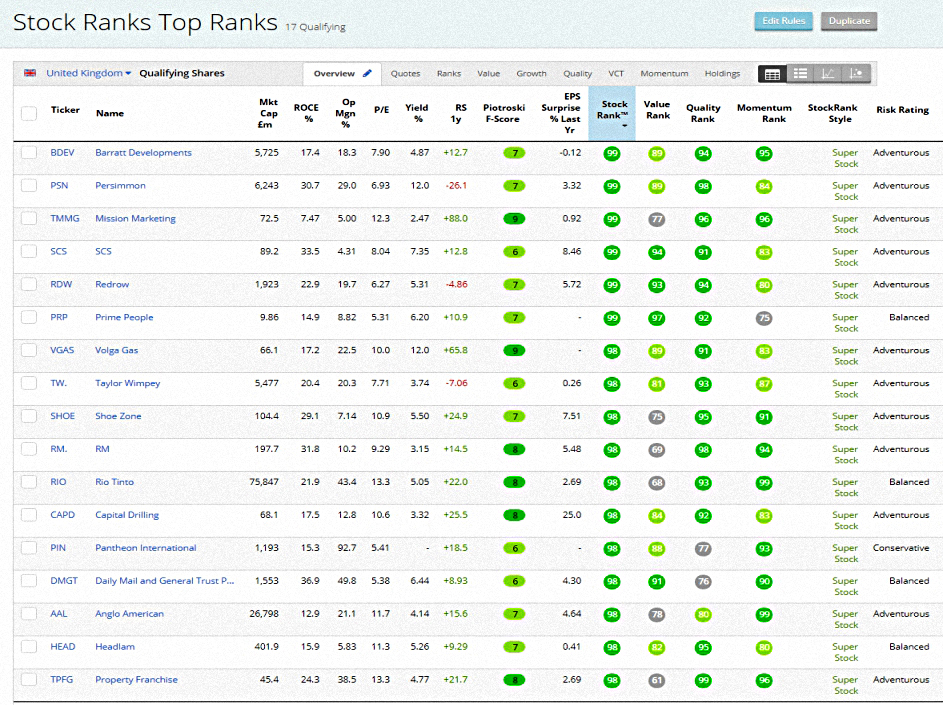Click Redrow Stock Rank 99 badge
This screenshot has width=943, height=705.
click(612, 285)
